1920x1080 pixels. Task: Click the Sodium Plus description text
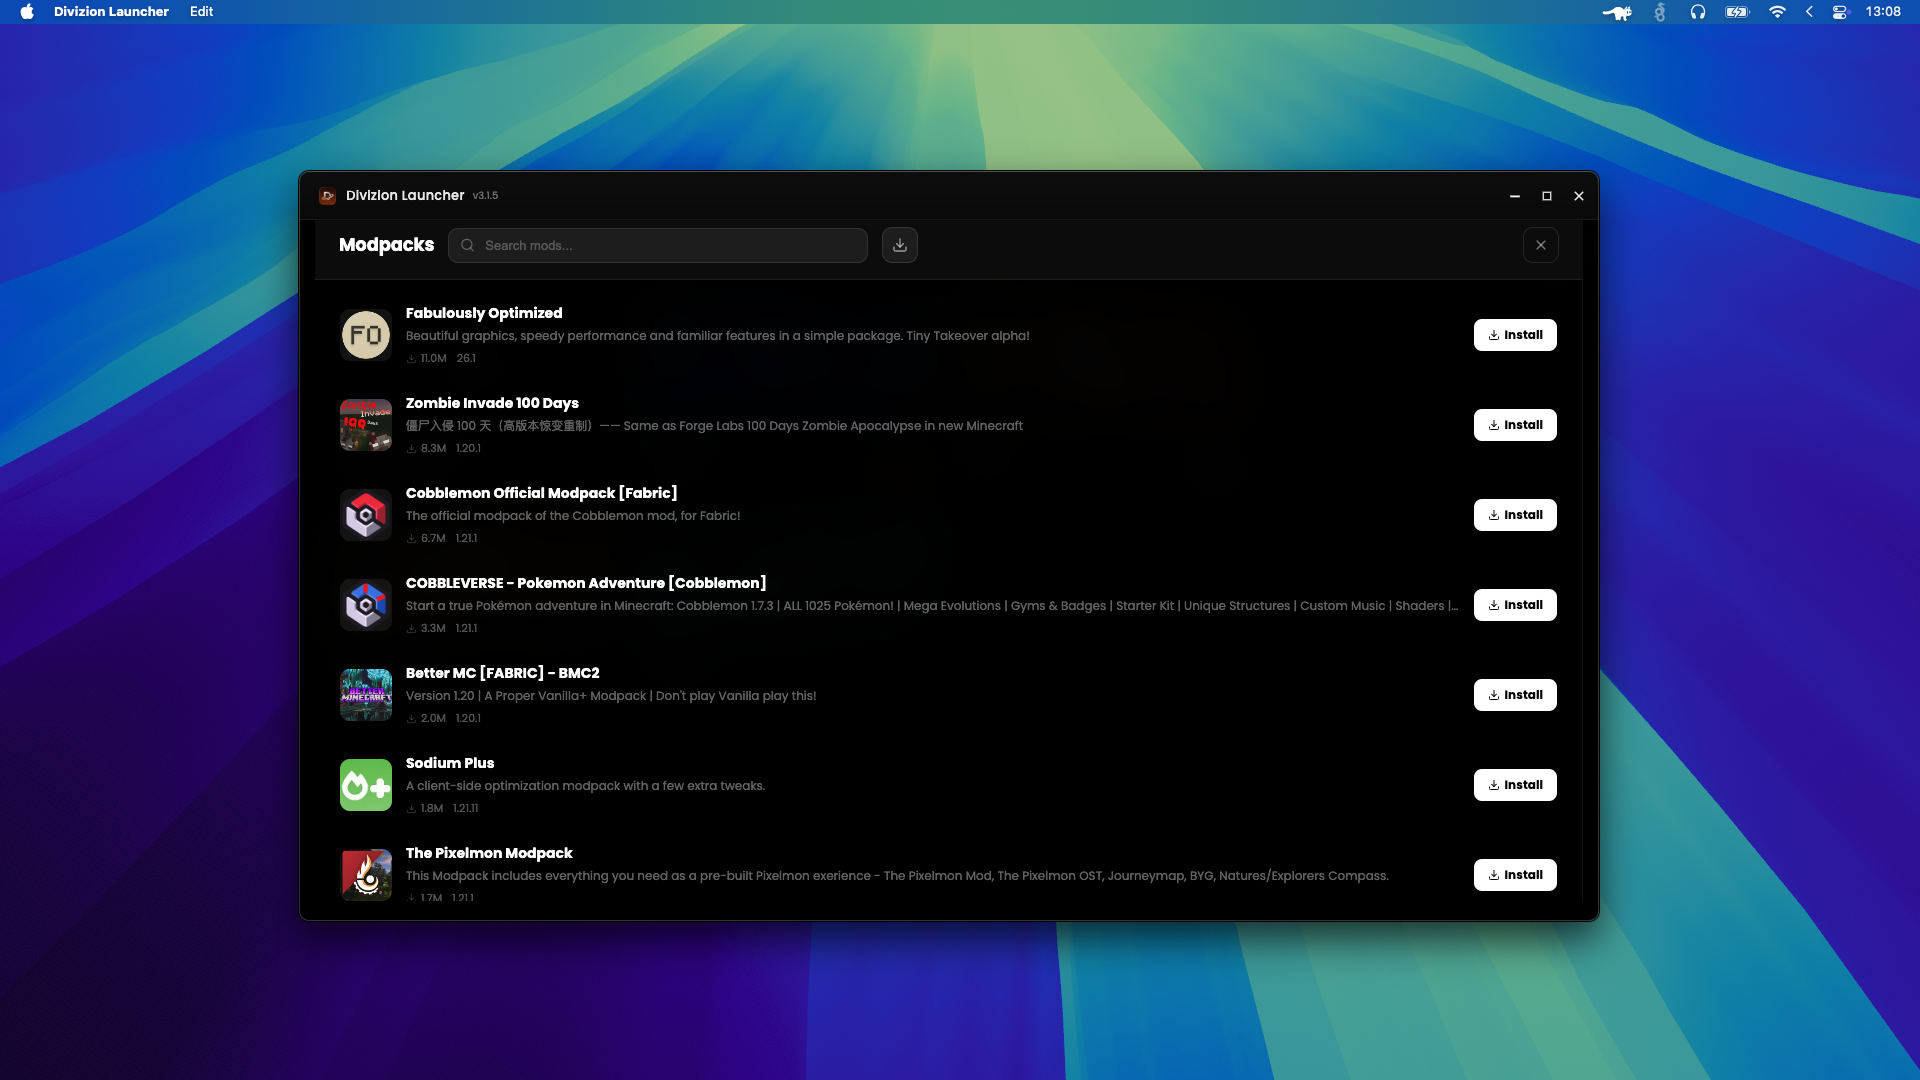click(x=585, y=786)
